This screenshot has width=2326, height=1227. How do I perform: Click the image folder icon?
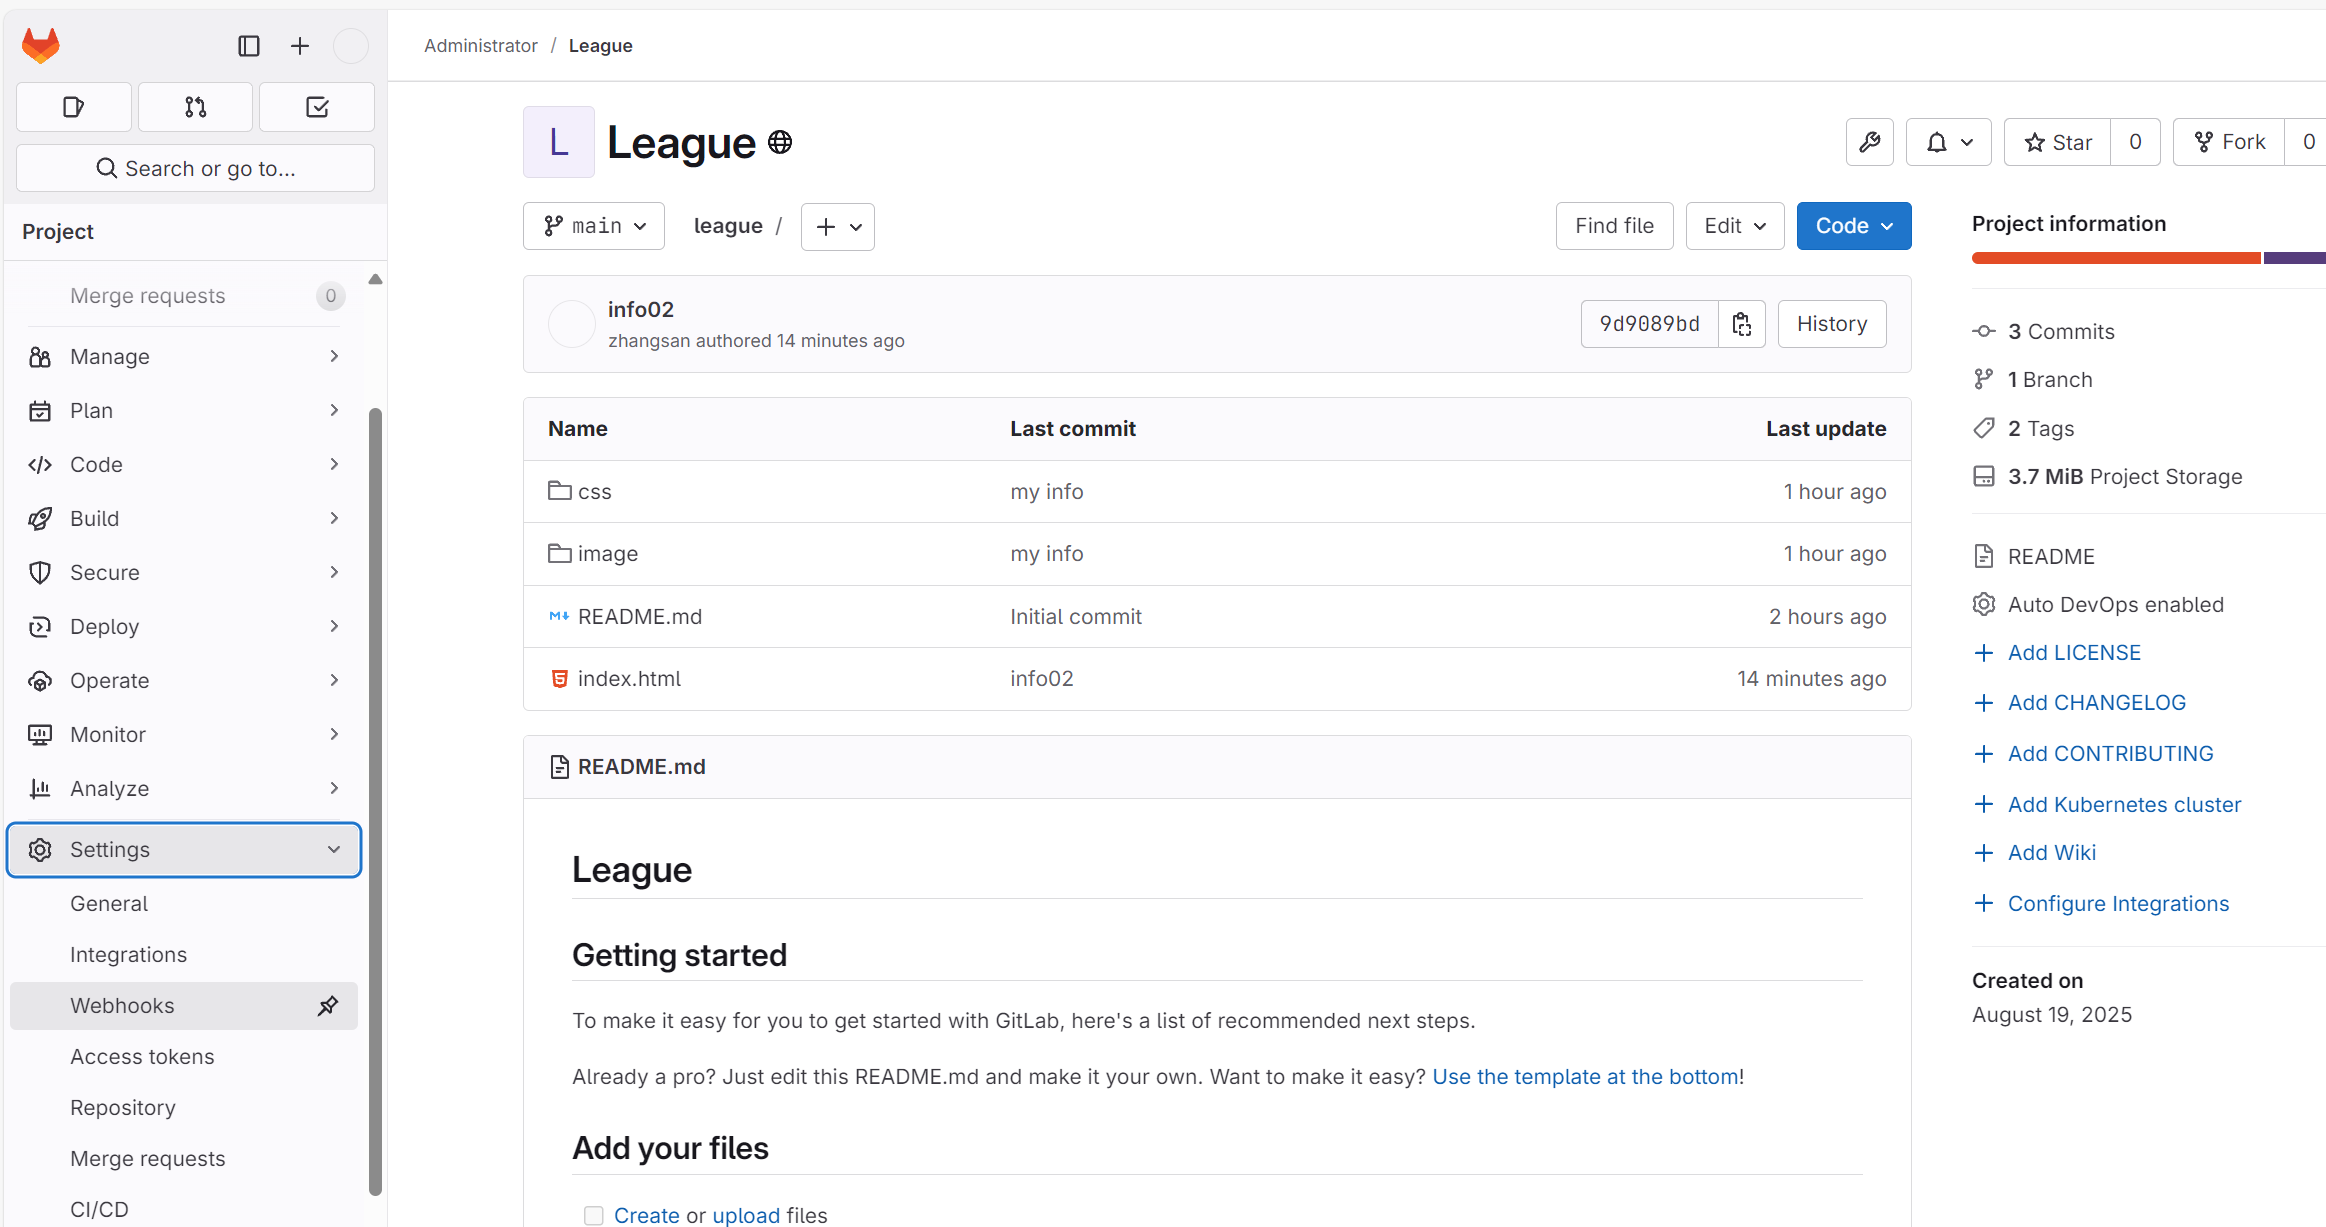[x=559, y=553]
